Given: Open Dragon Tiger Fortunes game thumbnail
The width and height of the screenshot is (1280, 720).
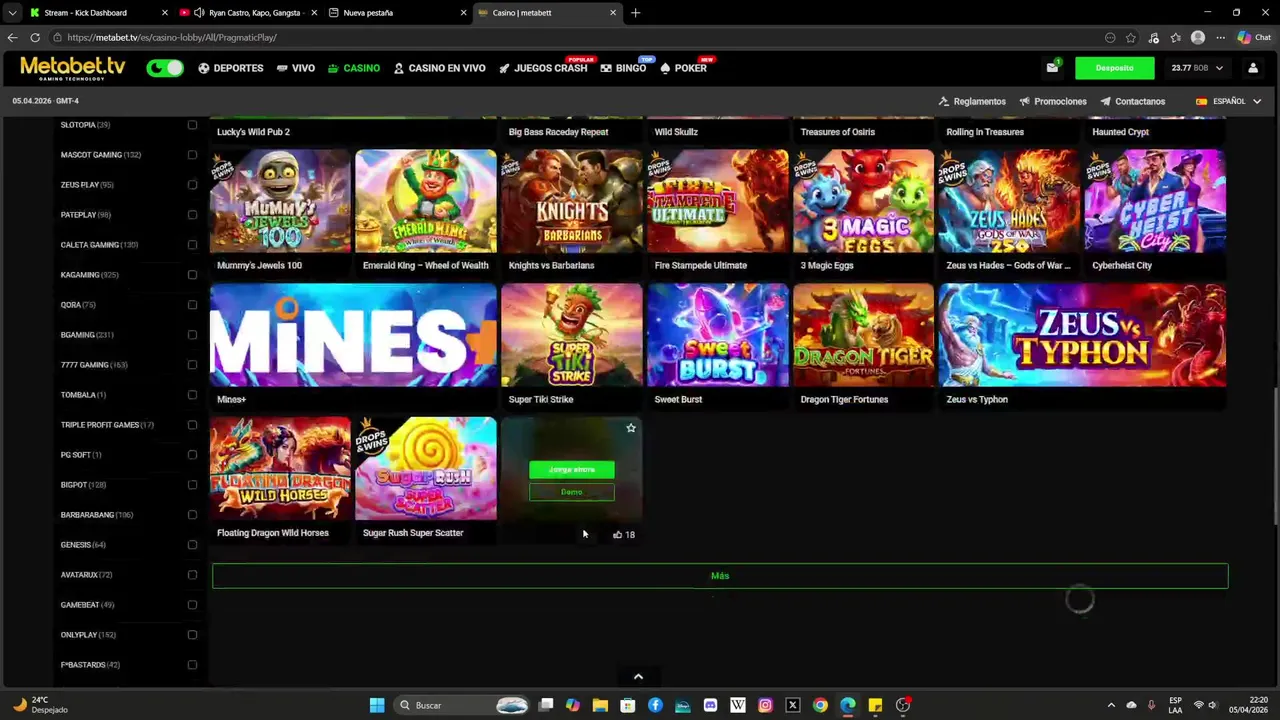Looking at the screenshot, I should click(x=863, y=335).
